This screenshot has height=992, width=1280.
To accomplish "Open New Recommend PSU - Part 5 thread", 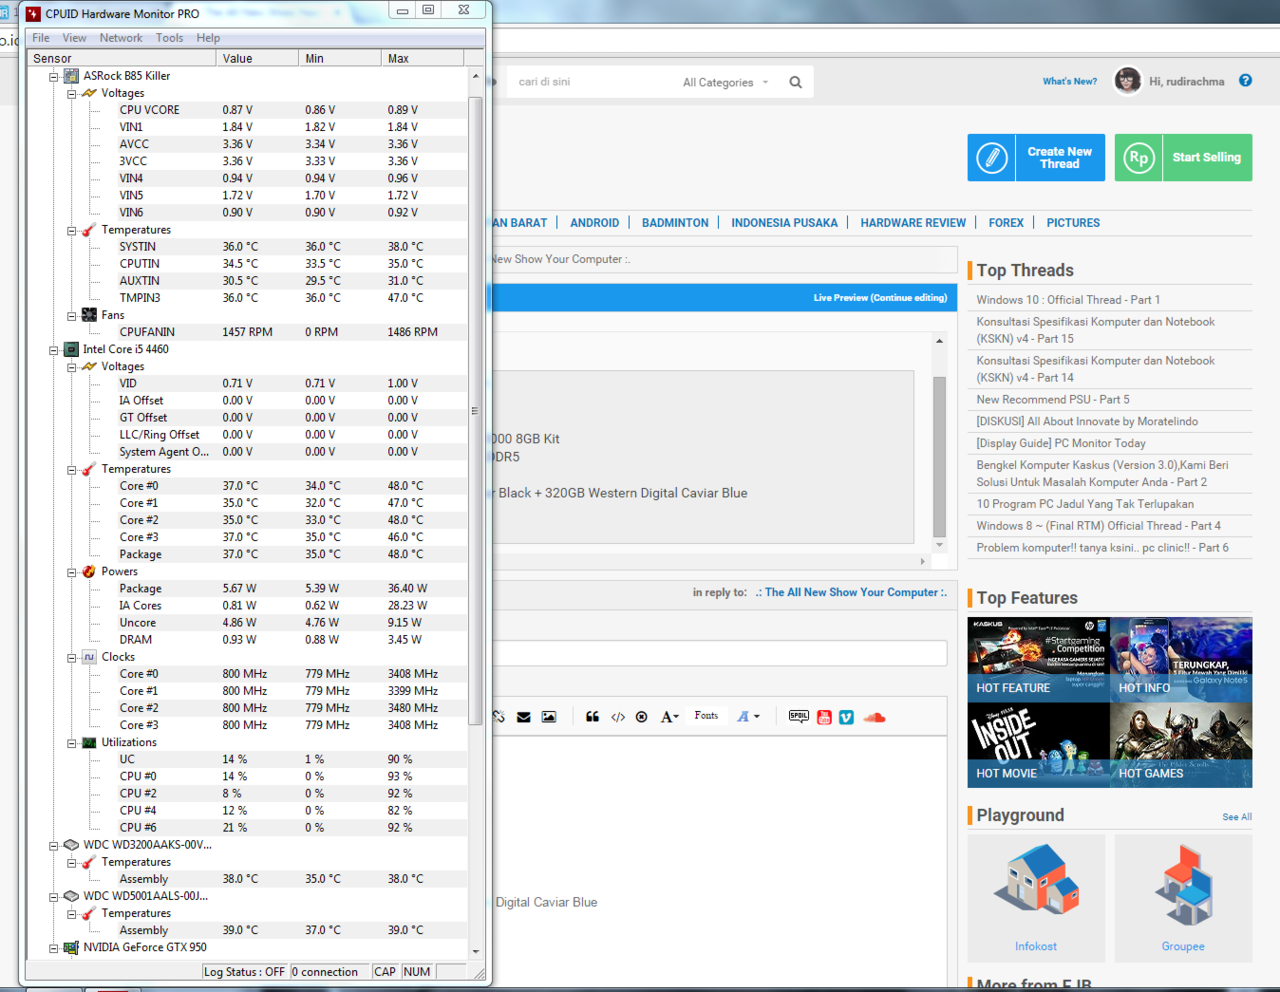I will [x=1053, y=399].
